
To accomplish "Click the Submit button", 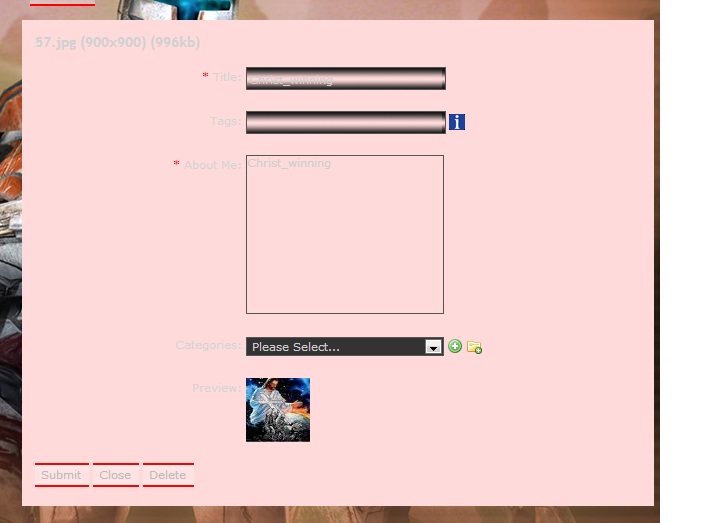I will click(61, 475).
